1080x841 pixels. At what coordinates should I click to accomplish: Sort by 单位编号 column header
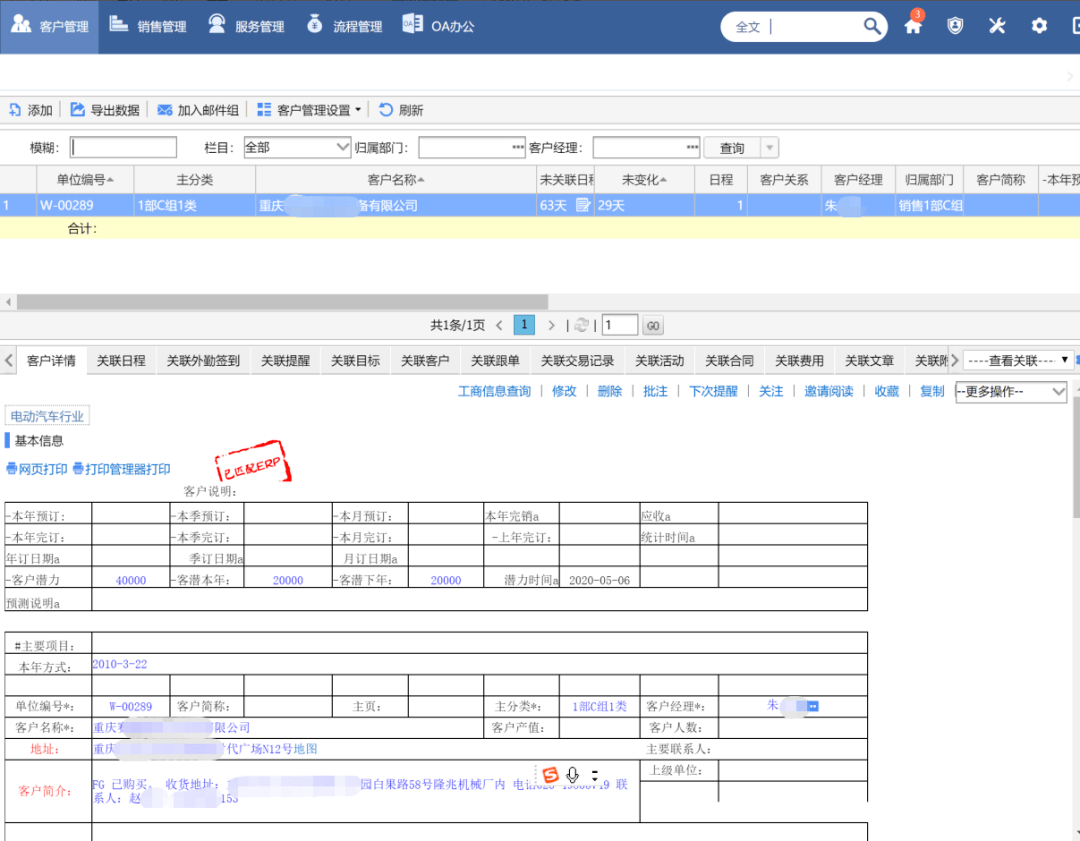coord(85,180)
